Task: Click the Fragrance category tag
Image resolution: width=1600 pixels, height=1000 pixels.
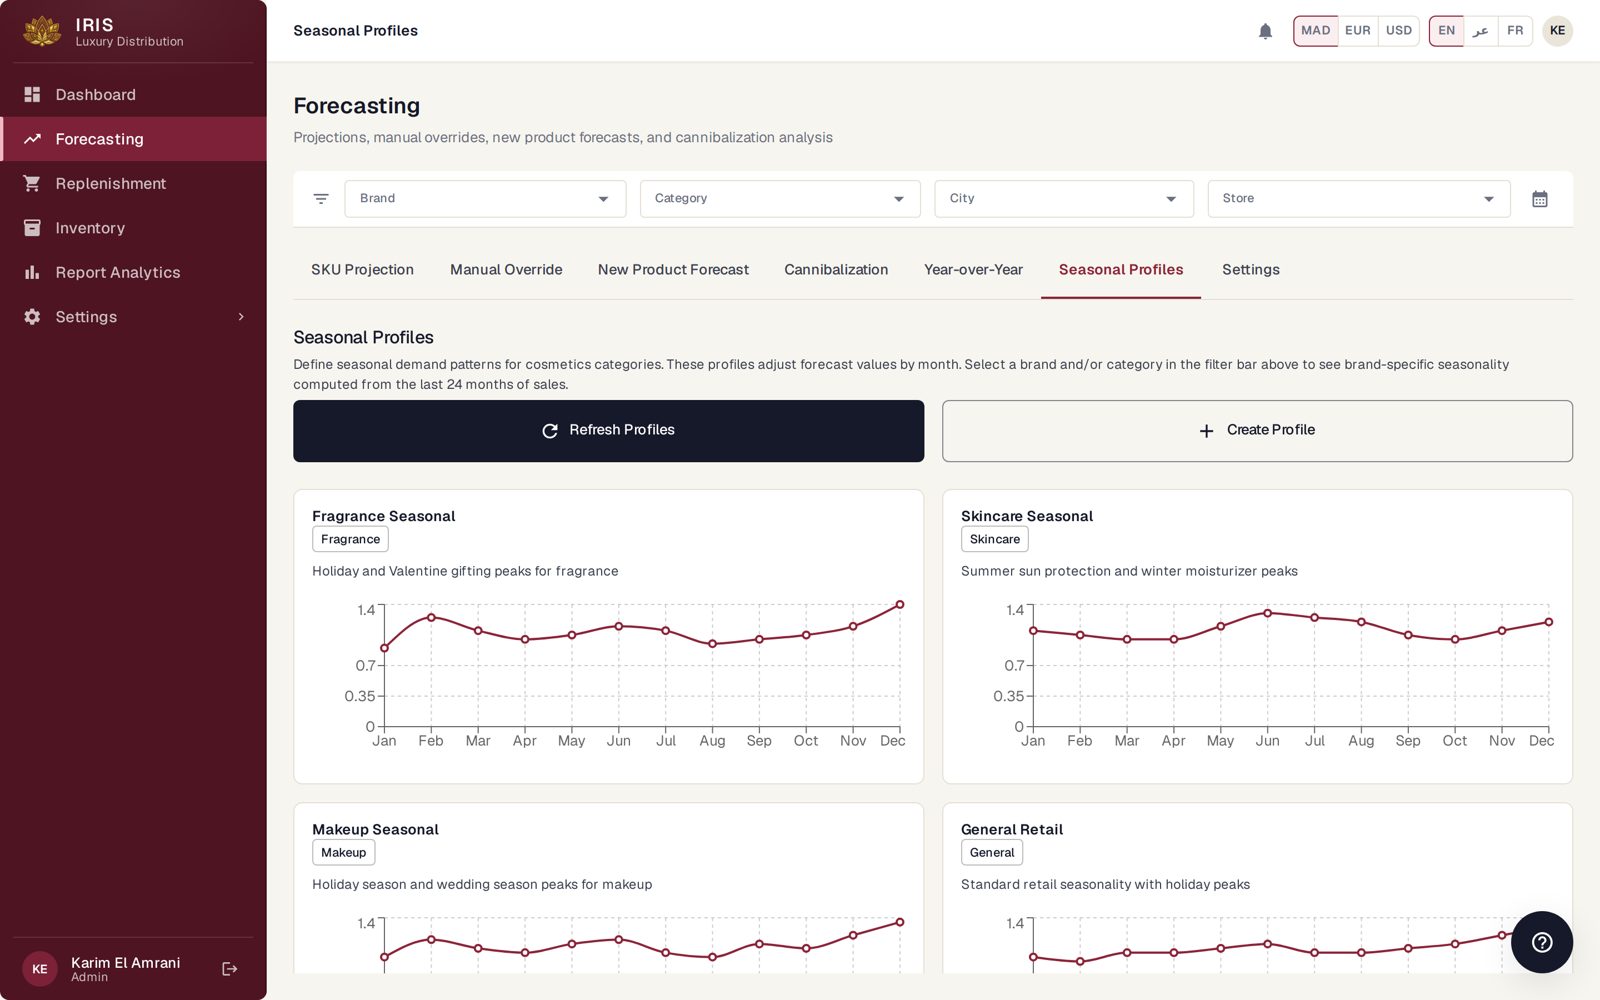Action: 350,539
